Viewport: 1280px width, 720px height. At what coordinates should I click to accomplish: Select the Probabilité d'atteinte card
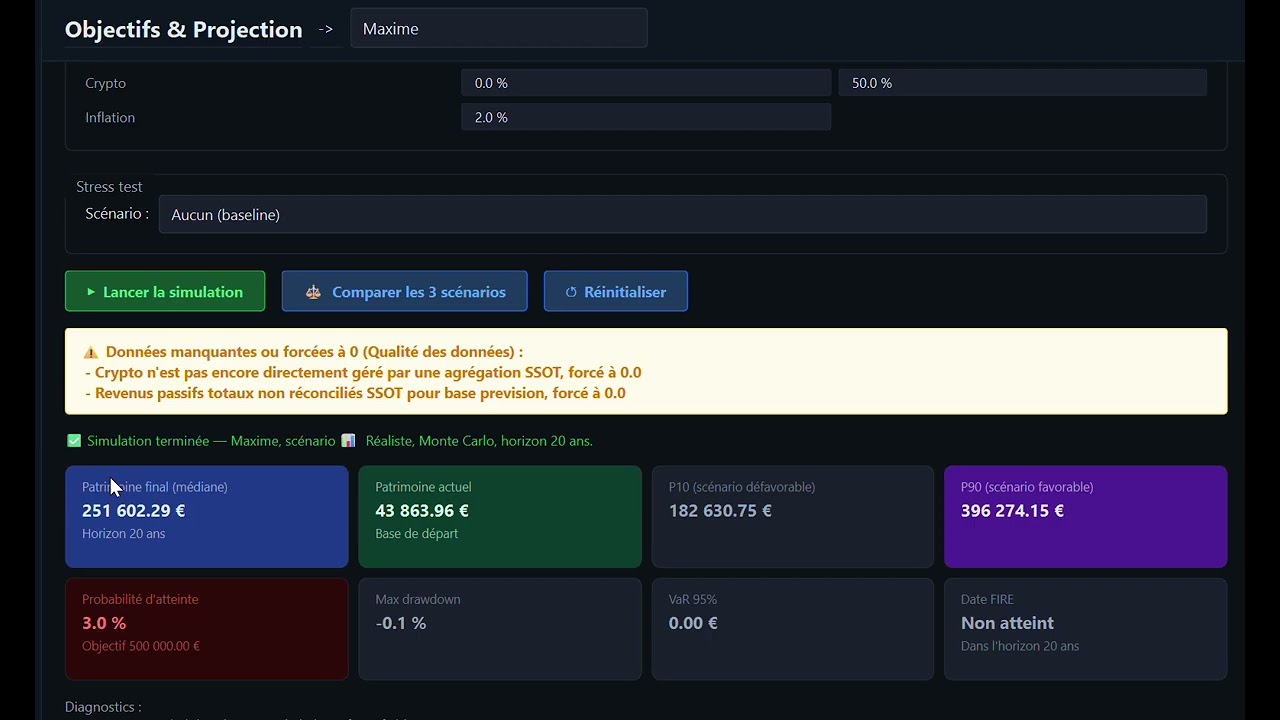(x=207, y=629)
